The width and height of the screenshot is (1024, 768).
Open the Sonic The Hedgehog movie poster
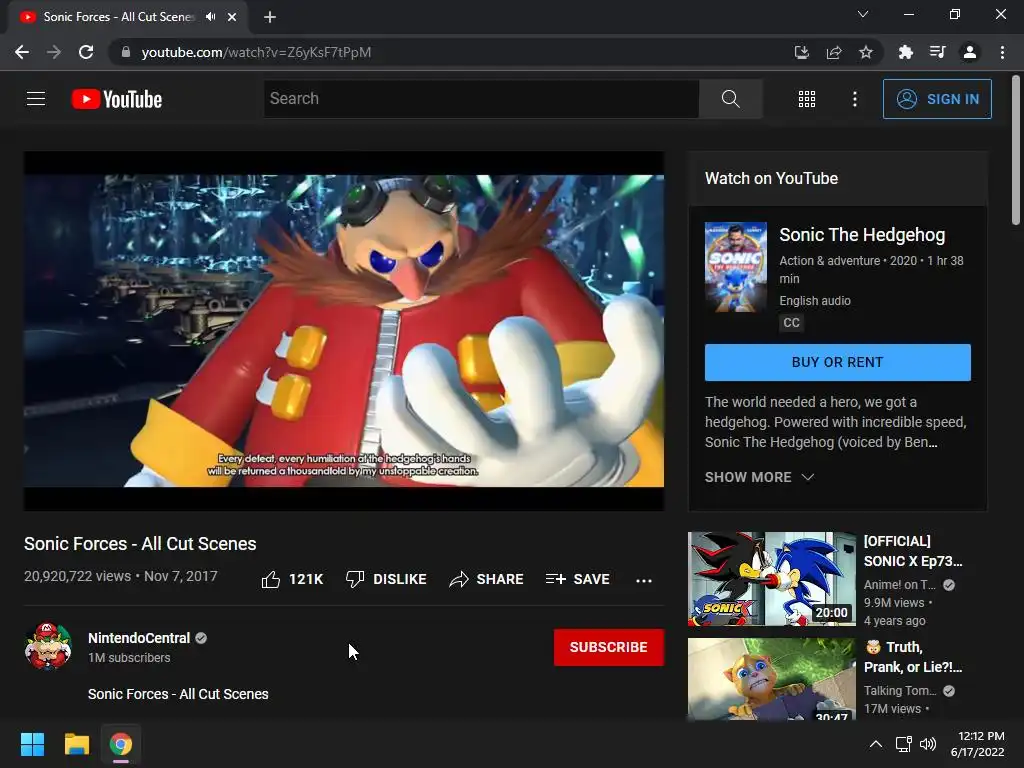click(x=735, y=267)
